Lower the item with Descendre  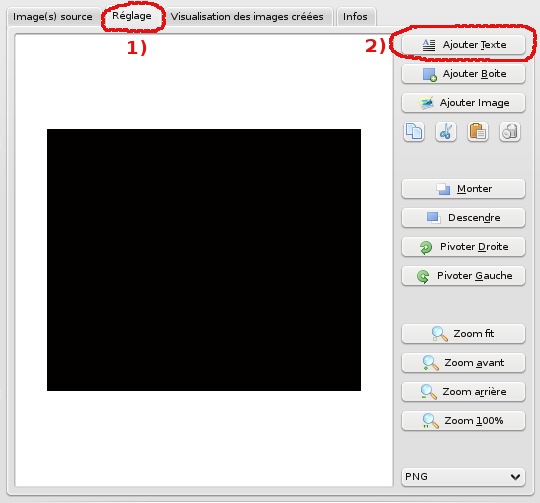click(463, 218)
